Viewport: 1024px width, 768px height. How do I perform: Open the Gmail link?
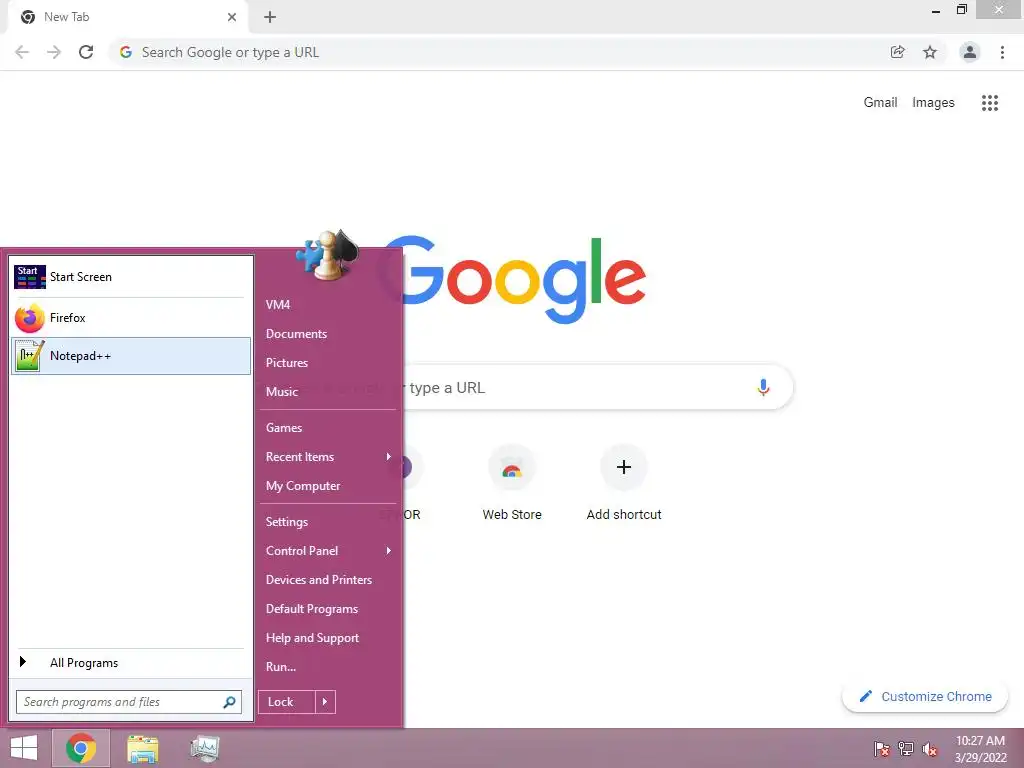pyautogui.click(x=880, y=103)
